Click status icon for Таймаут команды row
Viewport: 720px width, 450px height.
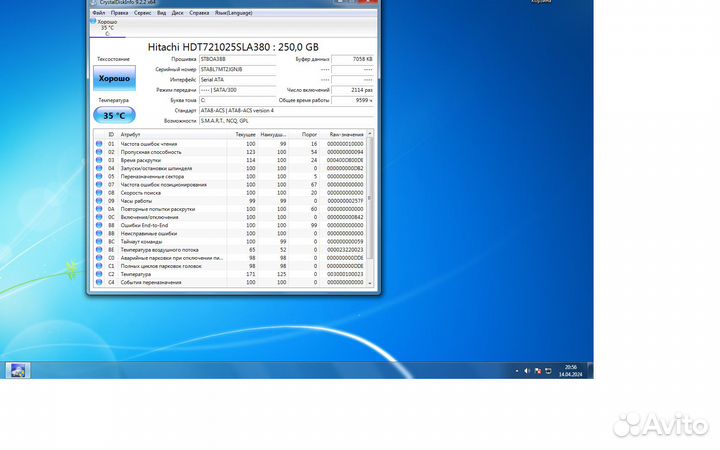[99, 242]
